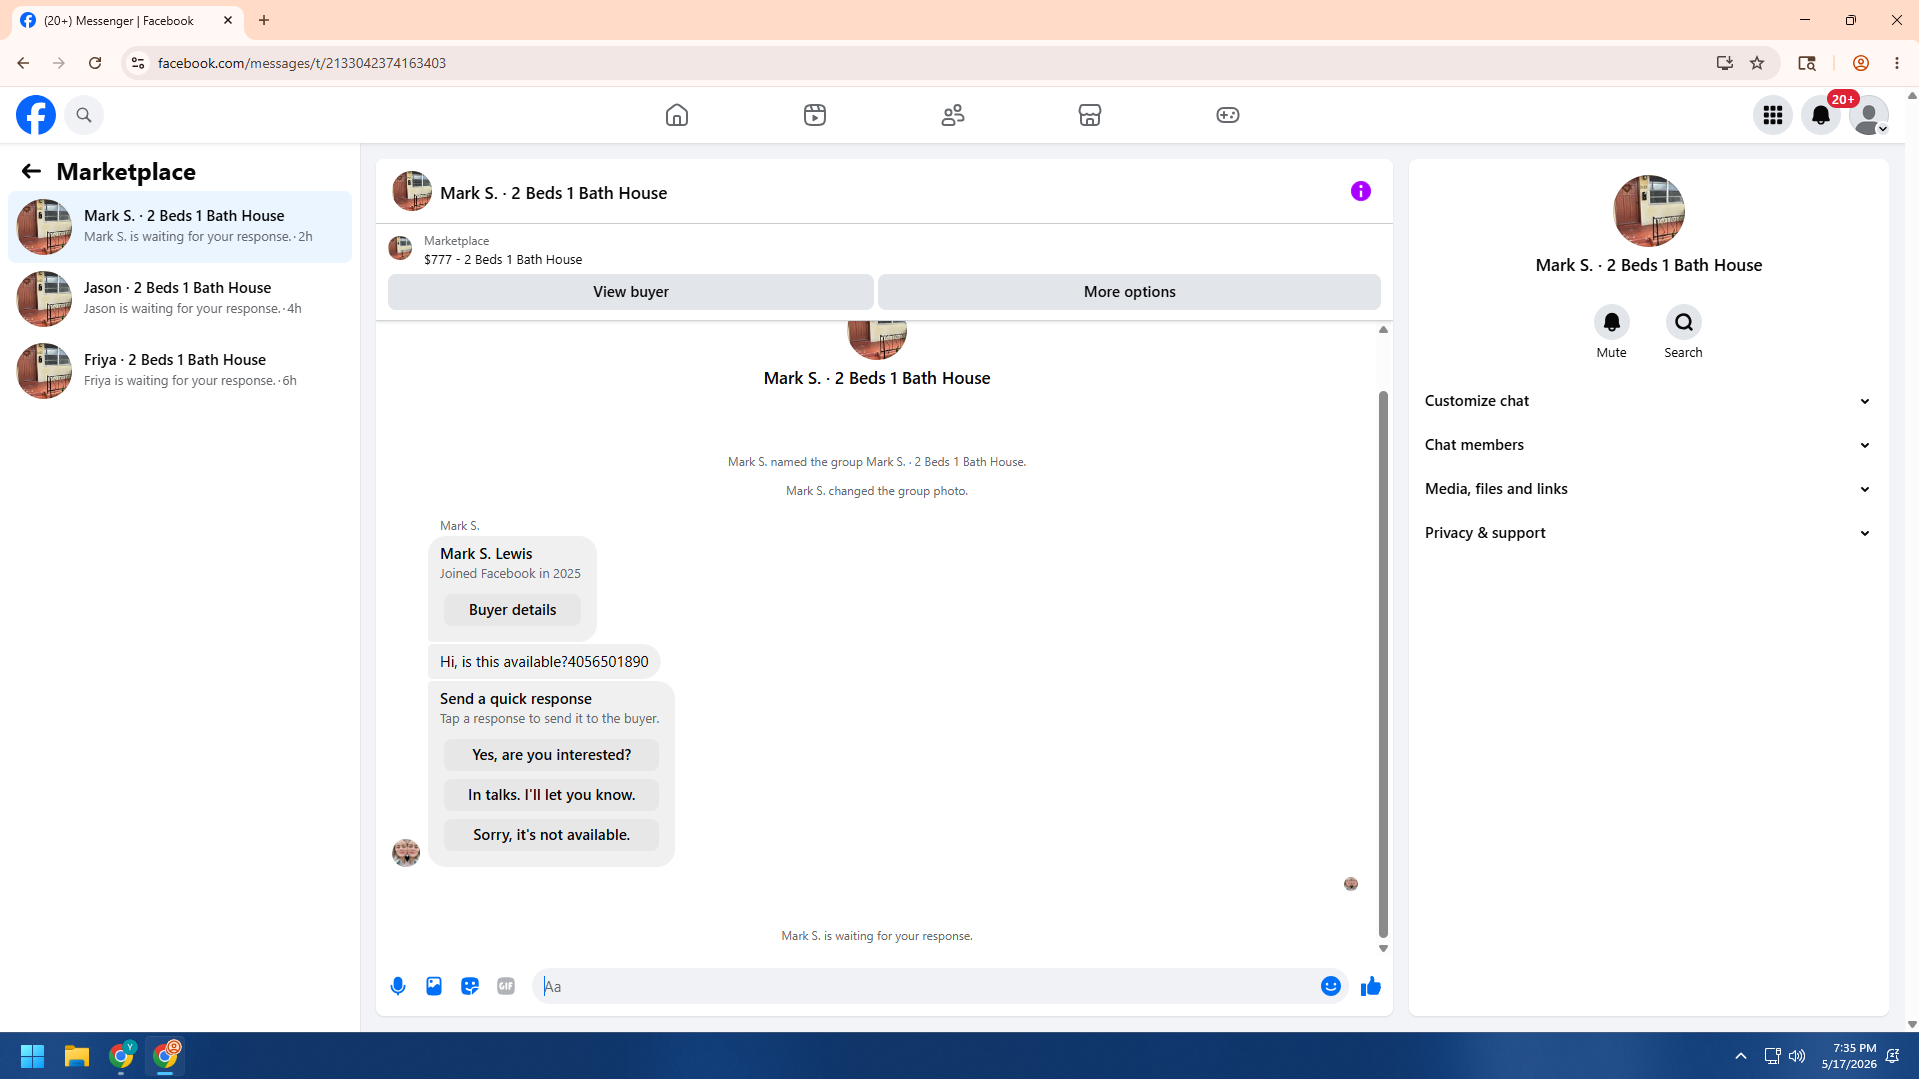Image resolution: width=1919 pixels, height=1079 pixels.
Task: Show hidden system tray icons
Action: click(1741, 1056)
